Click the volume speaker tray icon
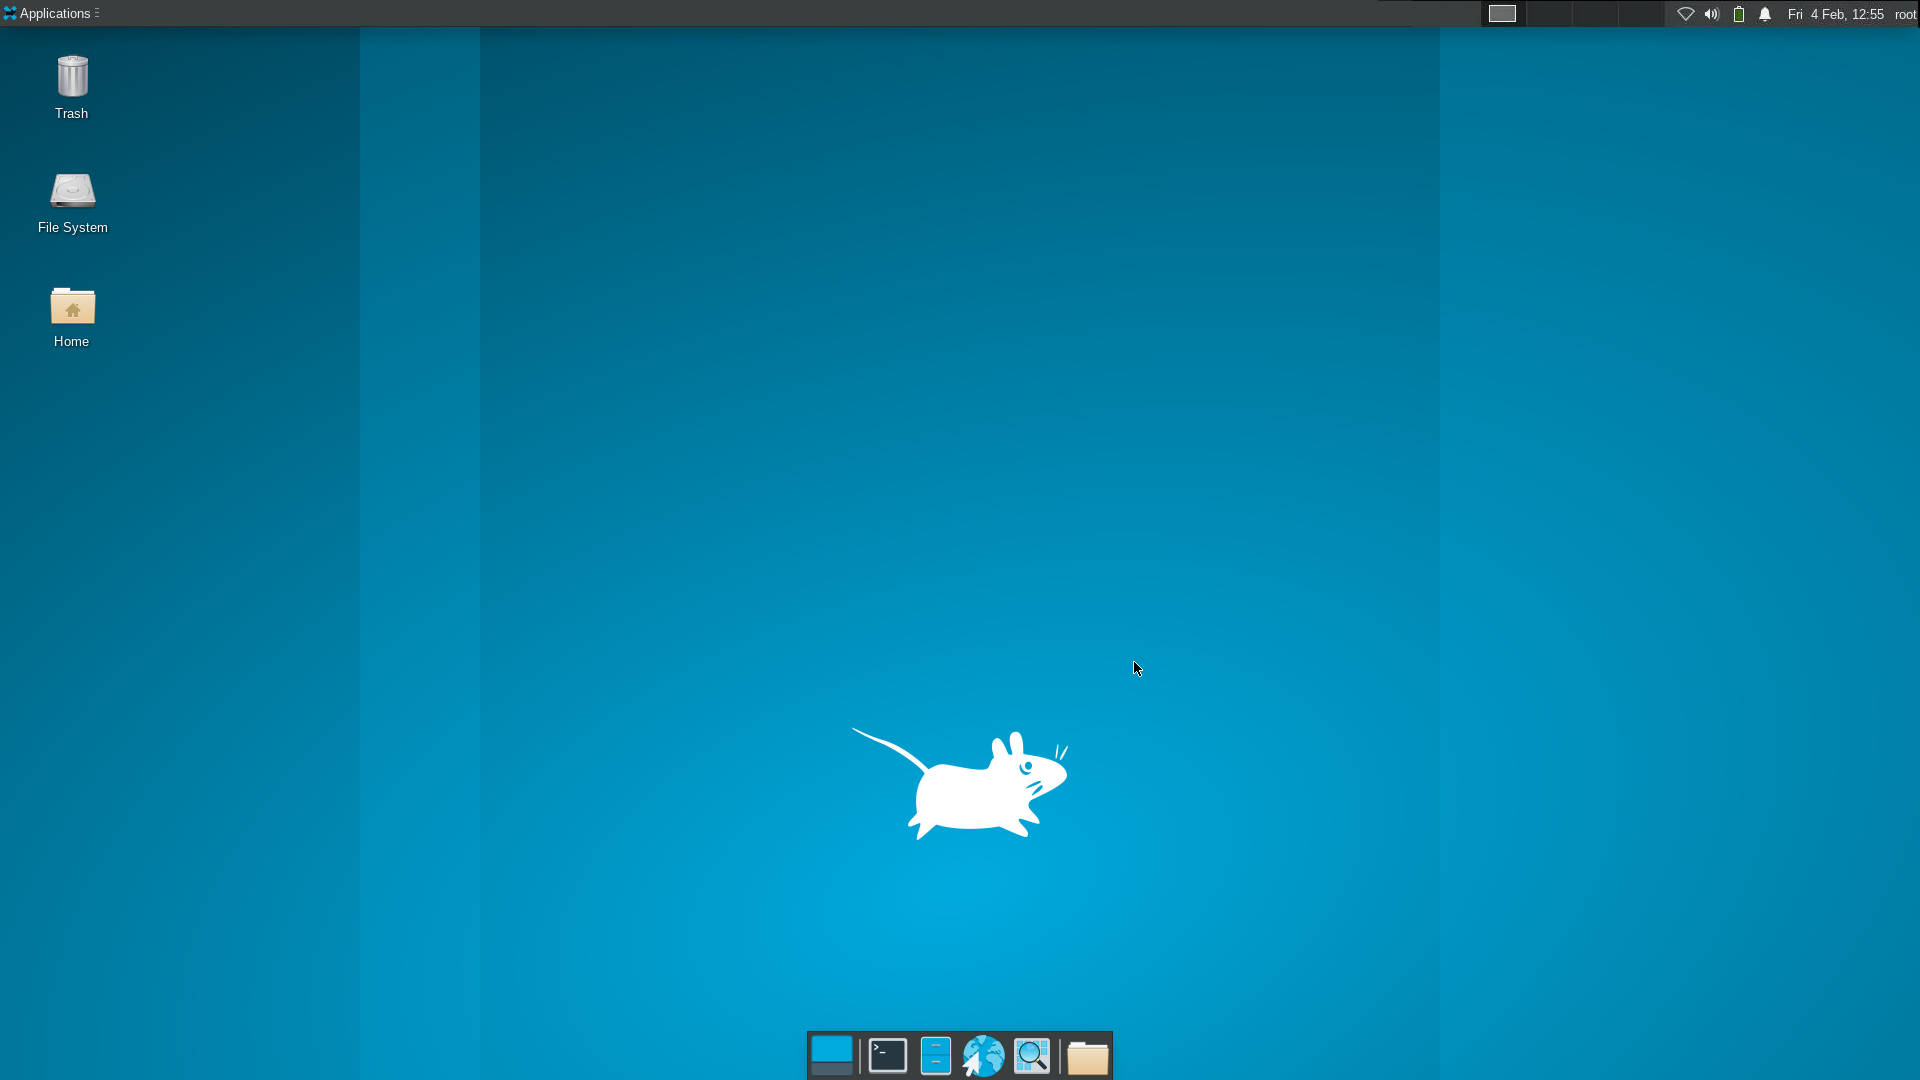This screenshot has width=1920, height=1080. 1712,14
